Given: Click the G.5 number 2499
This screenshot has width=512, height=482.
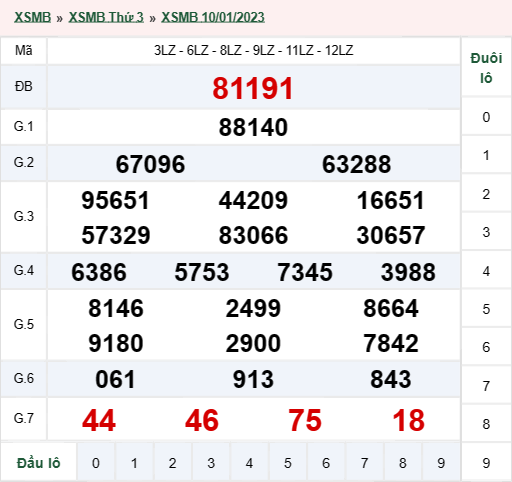Looking at the screenshot, I should click(253, 308).
